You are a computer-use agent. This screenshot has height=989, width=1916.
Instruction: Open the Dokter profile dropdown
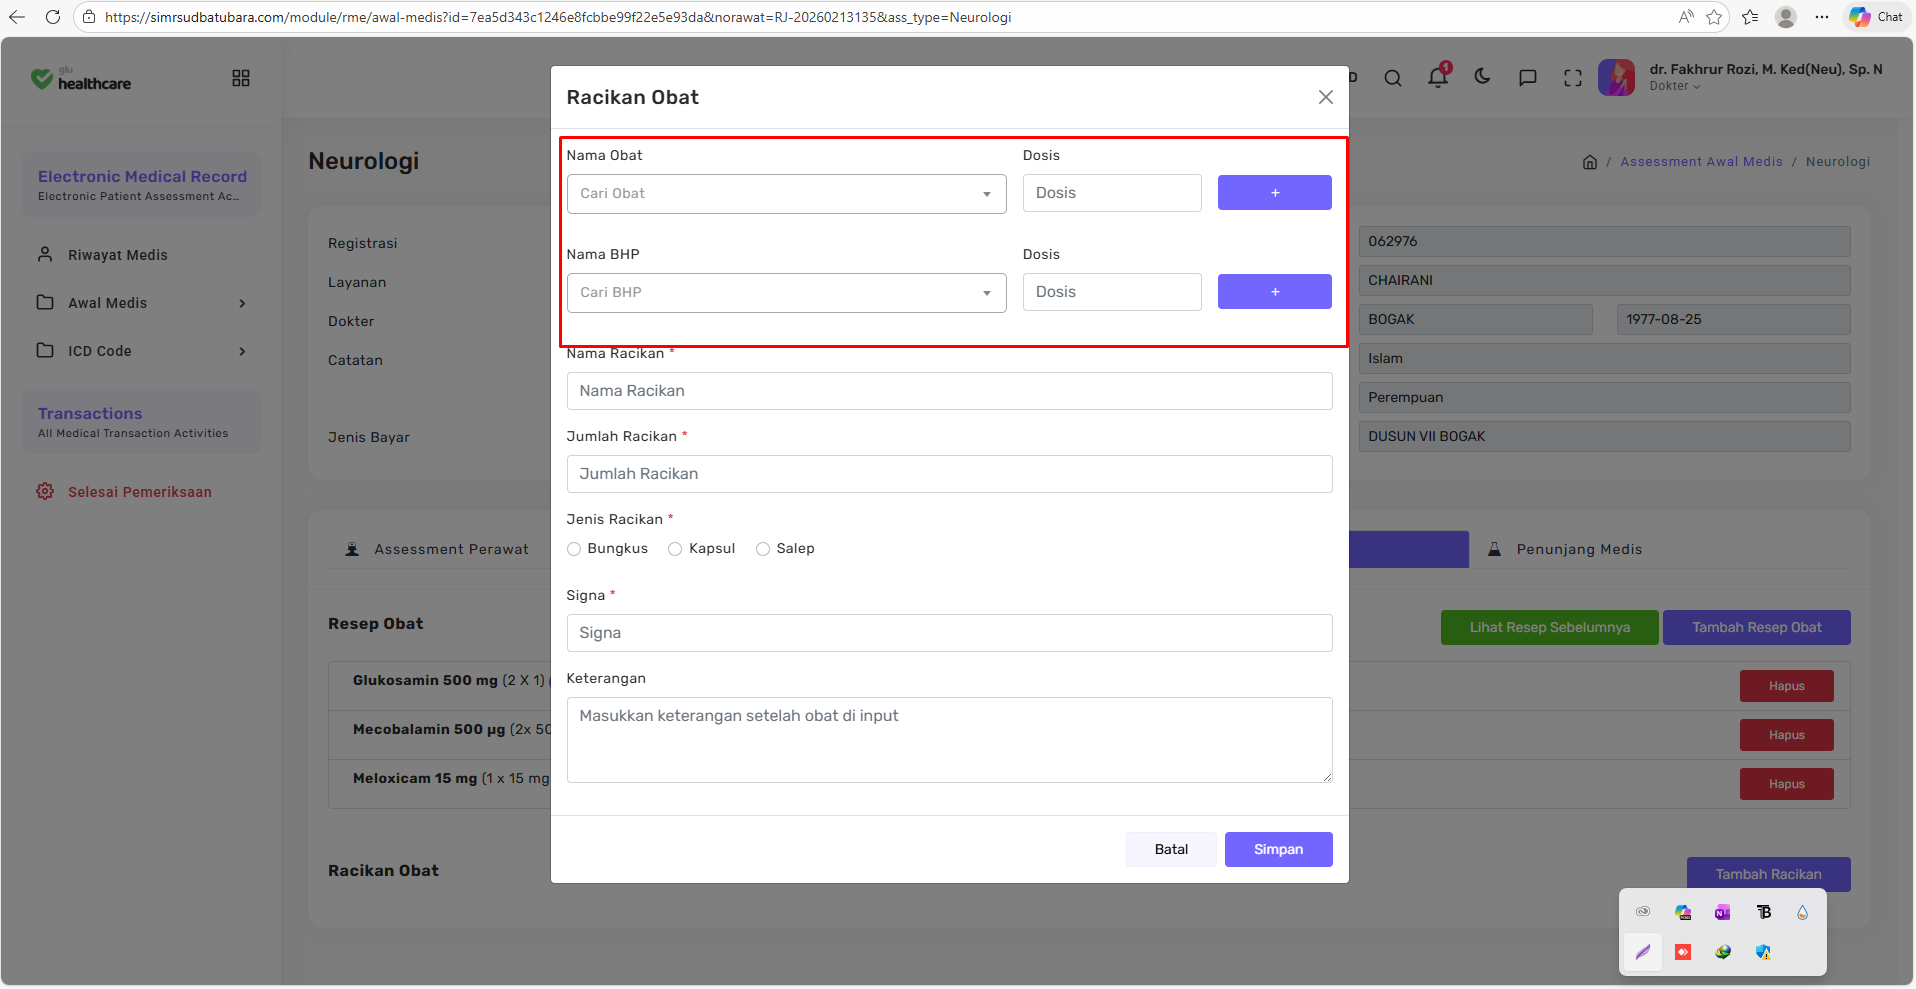pyautogui.click(x=1675, y=86)
